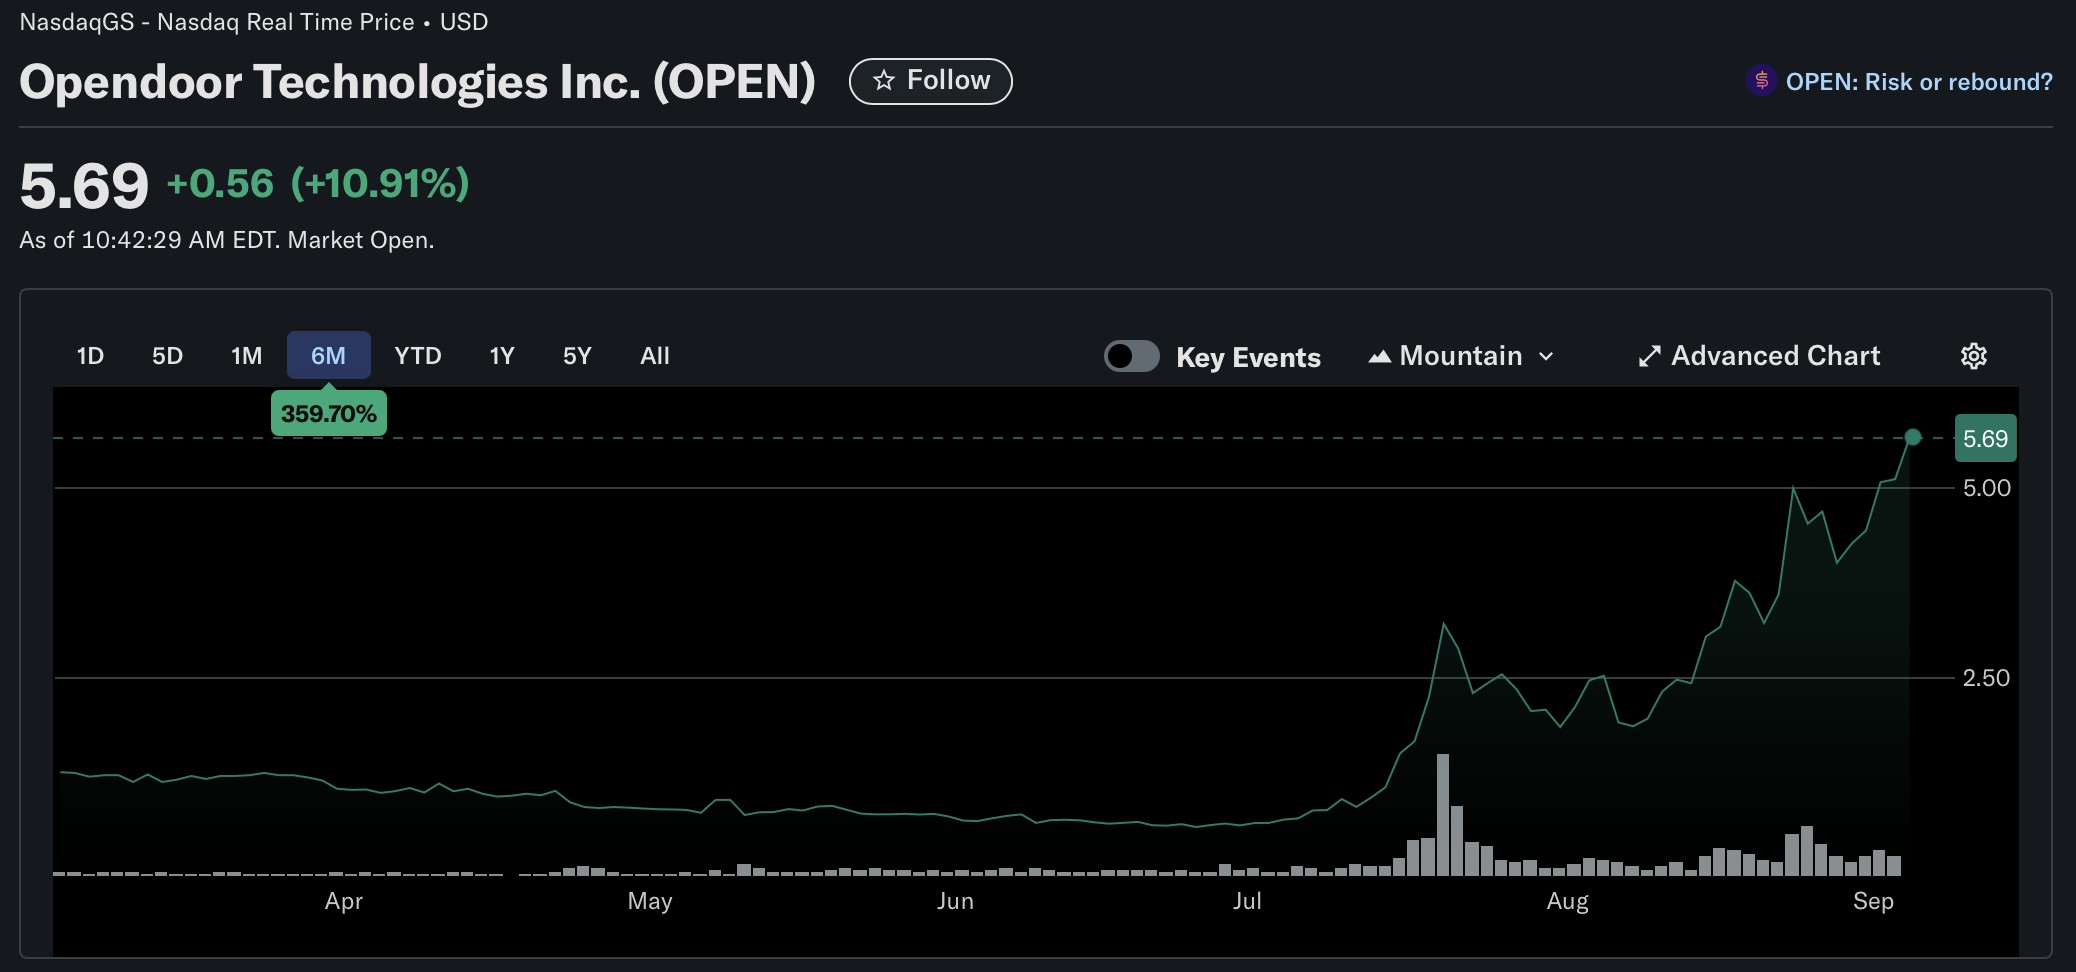
Task: Open the Advanced Chart view
Action: 1759,356
